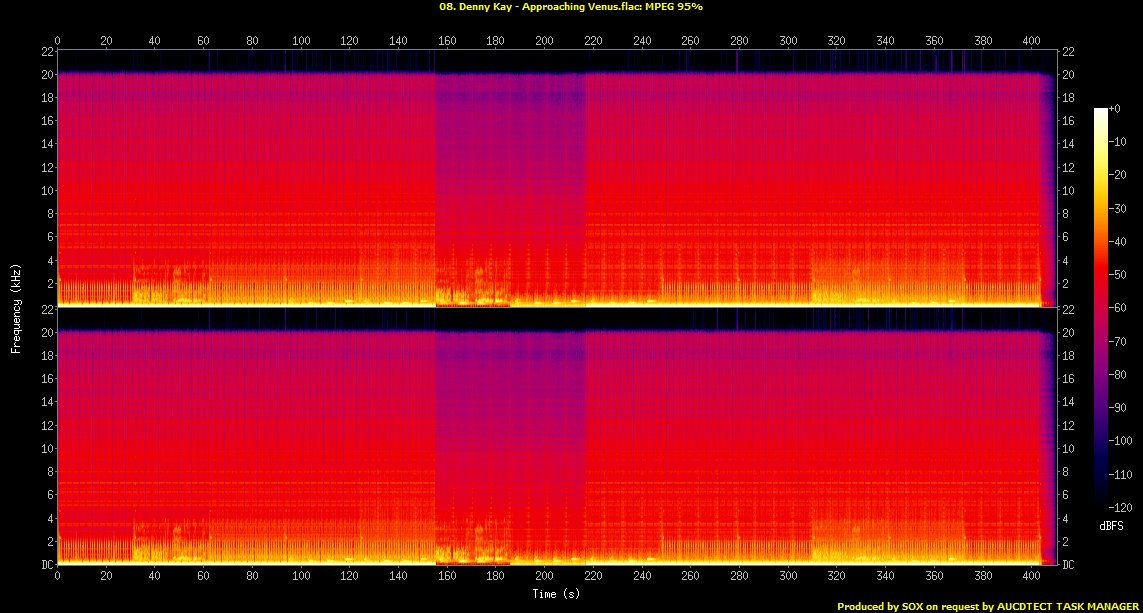Click the 100 second label on the bottom time axis
Image resolution: width=1143 pixels, height=613 pixels.
[x=301, y=576]
